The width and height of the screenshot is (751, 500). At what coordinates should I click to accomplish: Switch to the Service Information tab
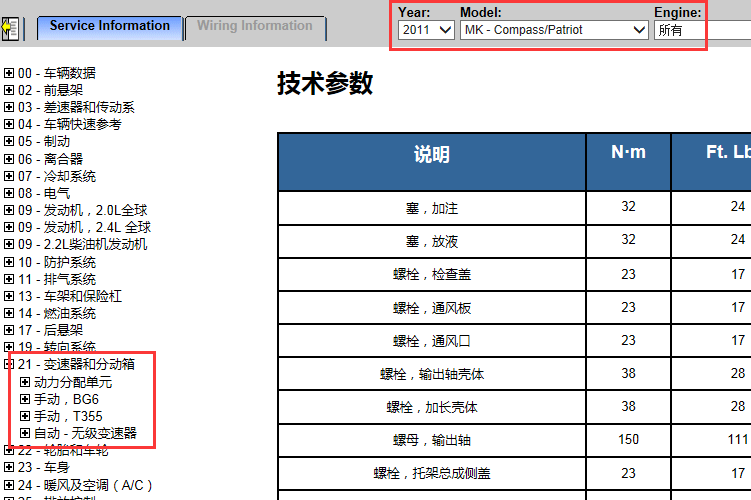point(110,27)
